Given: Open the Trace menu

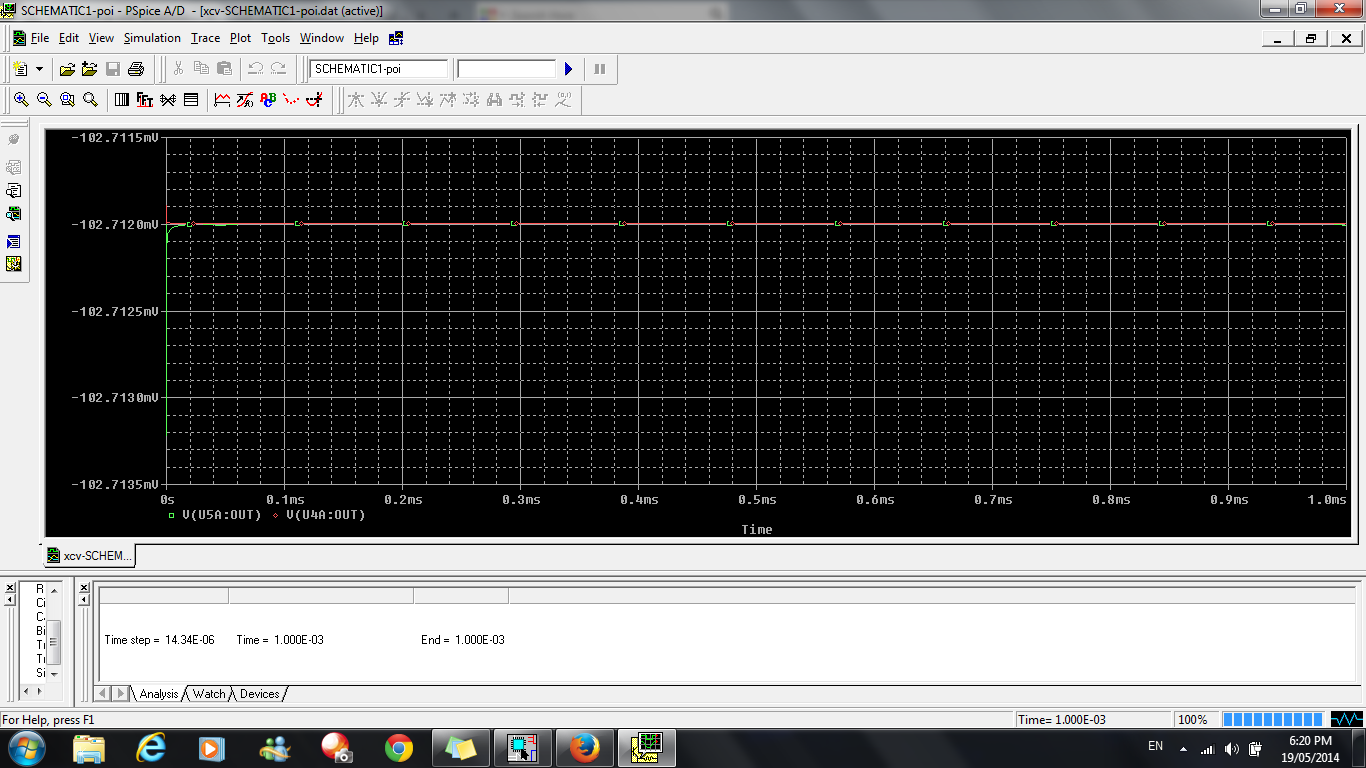Looking at the screenshot, I should 206,38.
